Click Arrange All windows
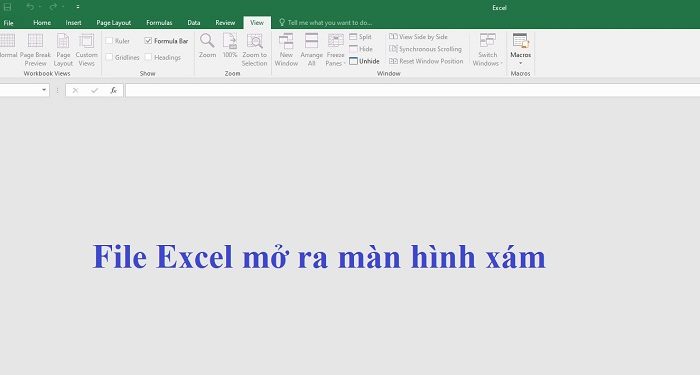This screenshot has width=700, height=375. (x=312, y=50)
